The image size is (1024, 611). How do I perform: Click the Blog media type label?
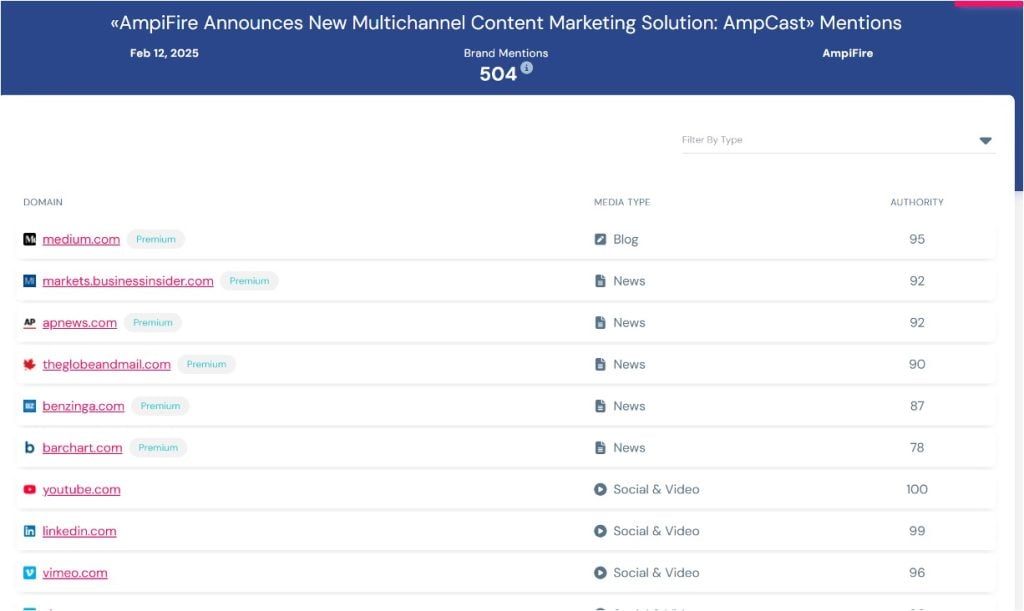(626, 240)
